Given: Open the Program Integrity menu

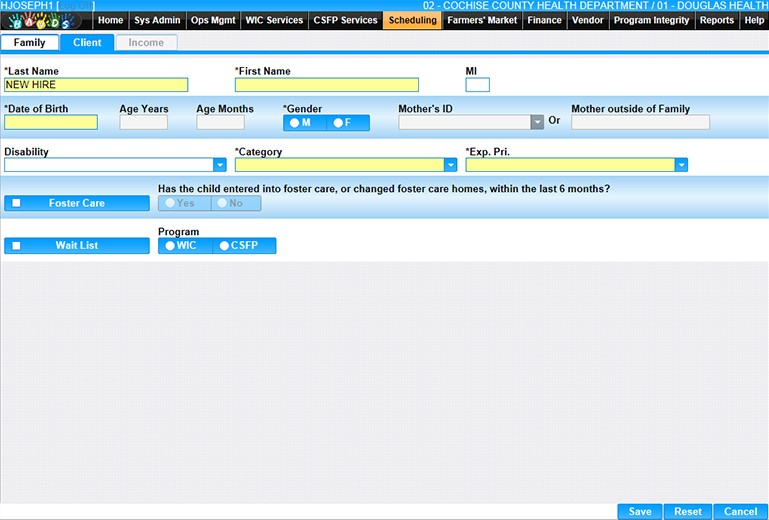Looking at the screenshot, I should [651, 20].
